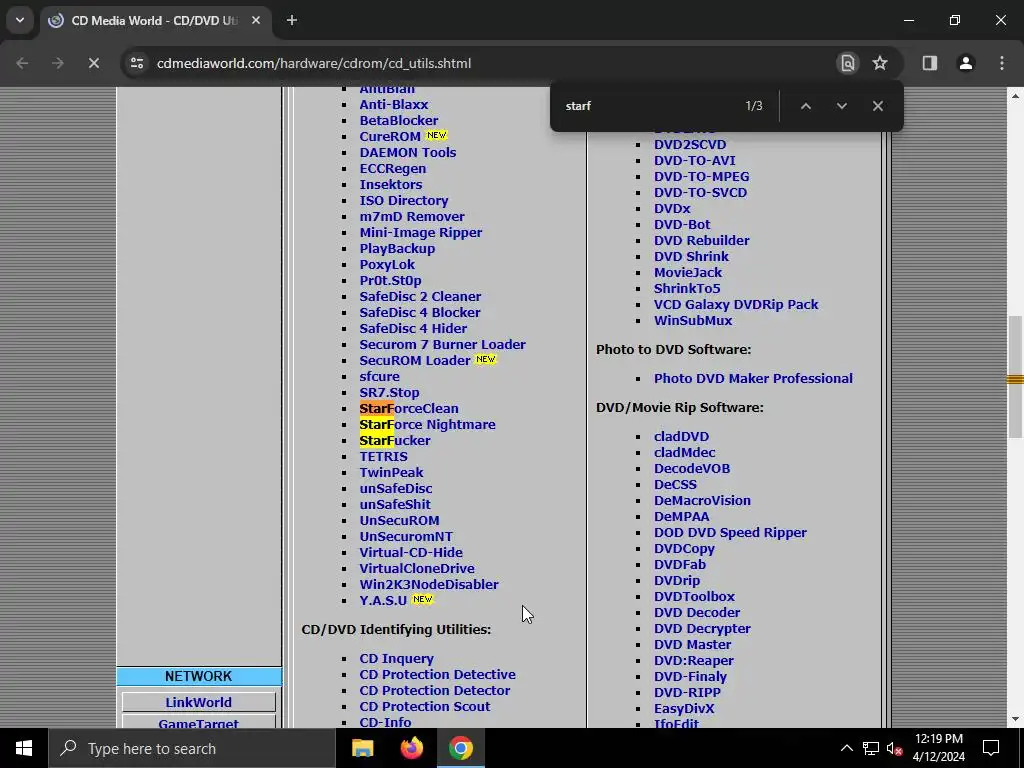The height and width of the screenshot is (768, 1024).
Task: View site information icon in address bar
Action: tap(137, 63)
